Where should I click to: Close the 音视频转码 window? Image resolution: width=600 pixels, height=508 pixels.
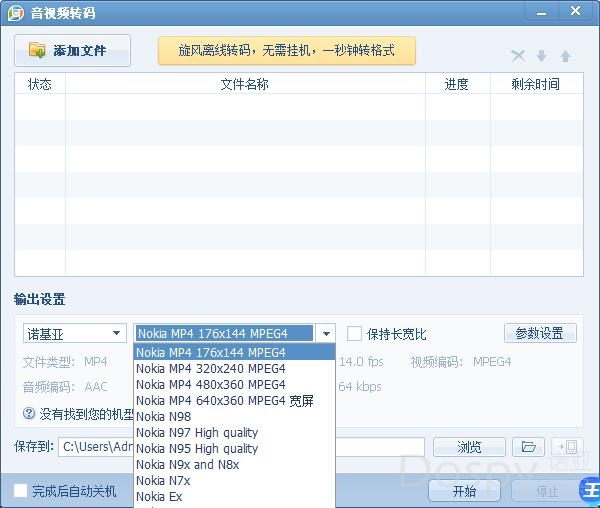(x=575, y=11)
